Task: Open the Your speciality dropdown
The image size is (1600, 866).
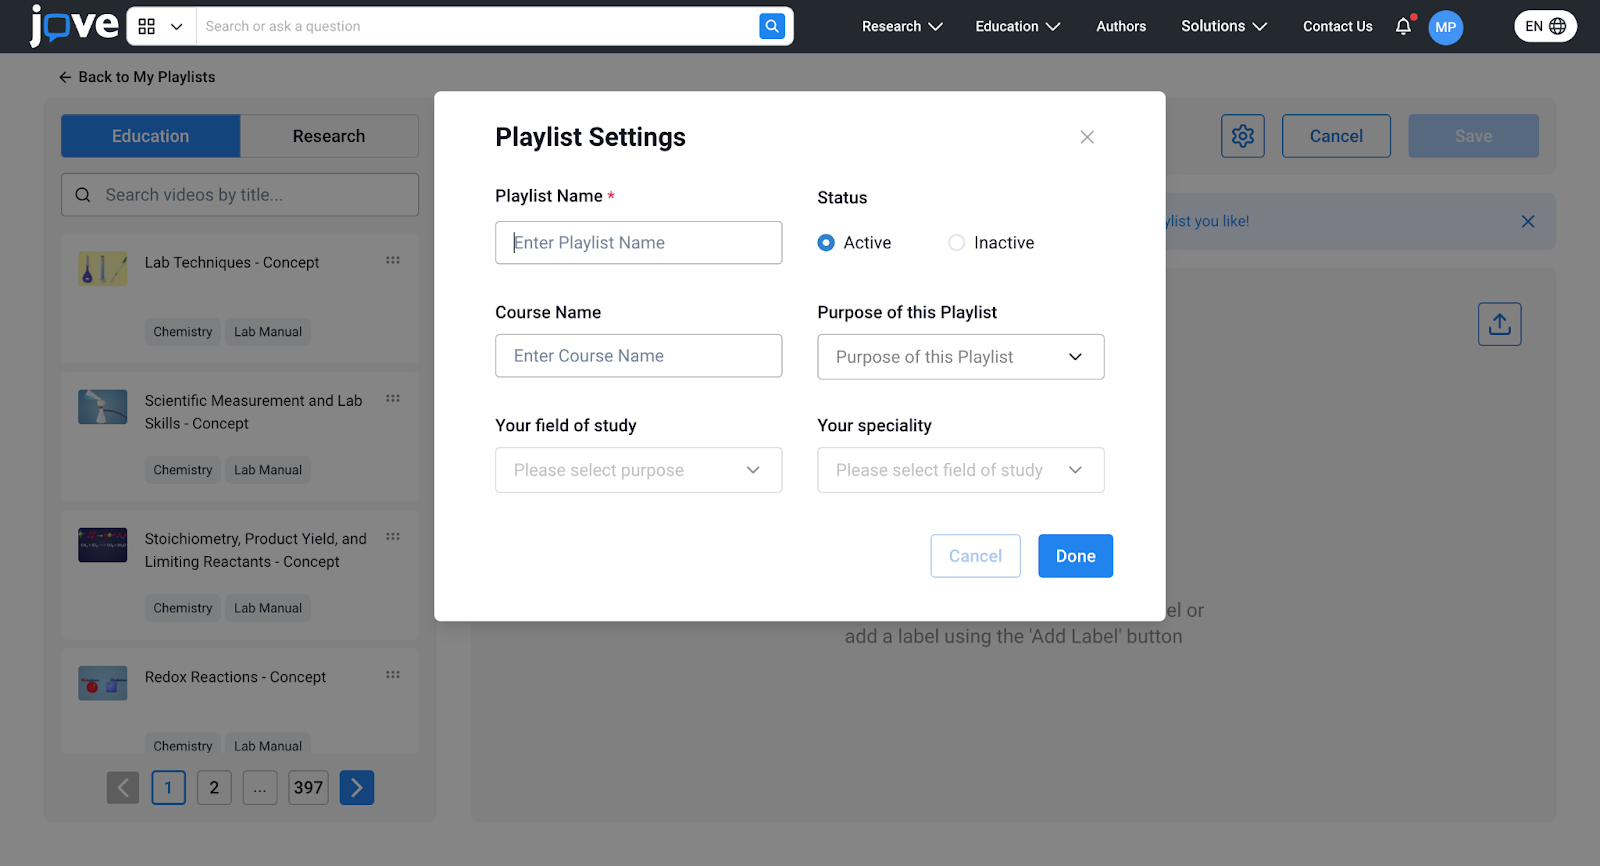Action: tap(961, 470)
